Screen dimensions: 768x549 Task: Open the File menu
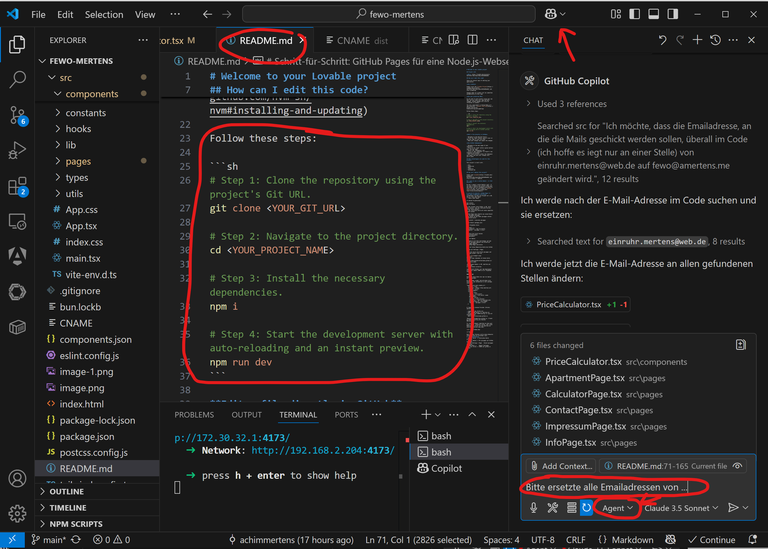38,15
